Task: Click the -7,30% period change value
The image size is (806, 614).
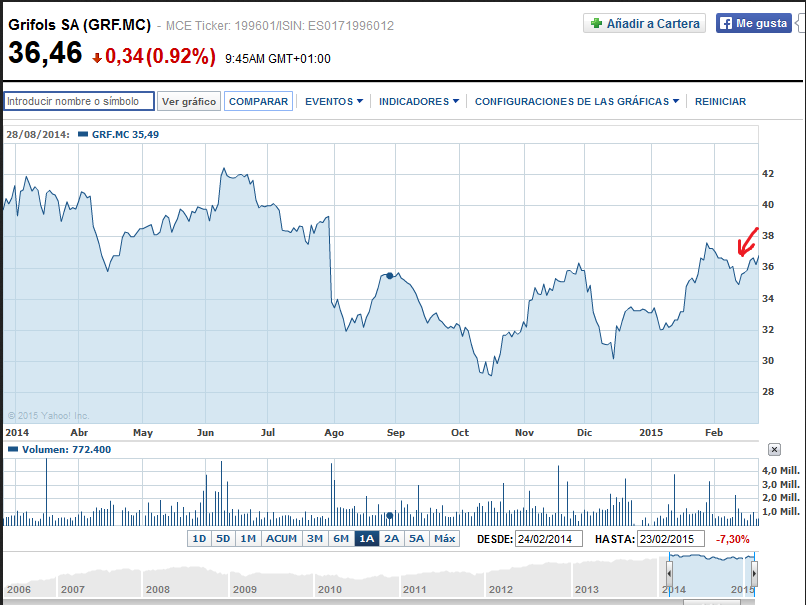Action: (732, 539)
